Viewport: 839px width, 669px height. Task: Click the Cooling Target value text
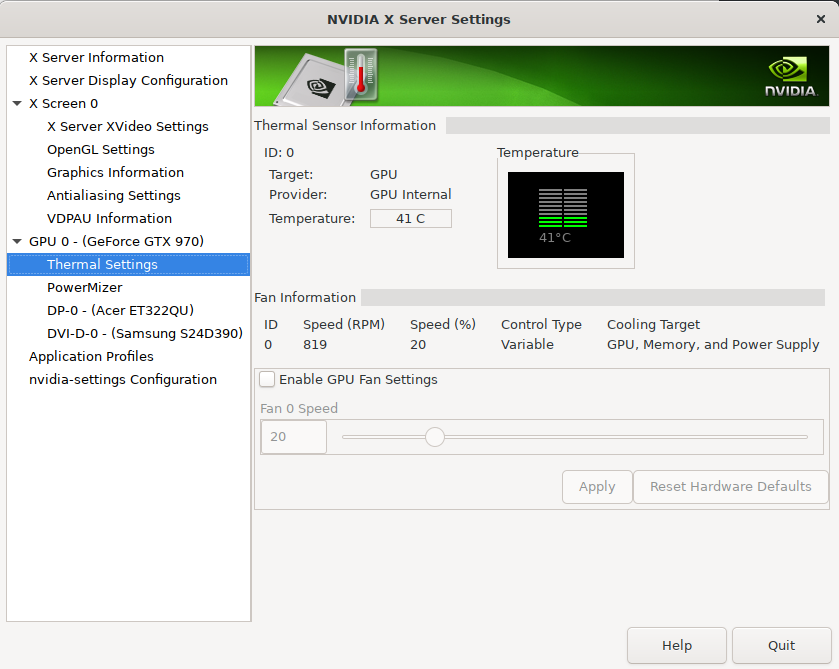coord(713,344)
